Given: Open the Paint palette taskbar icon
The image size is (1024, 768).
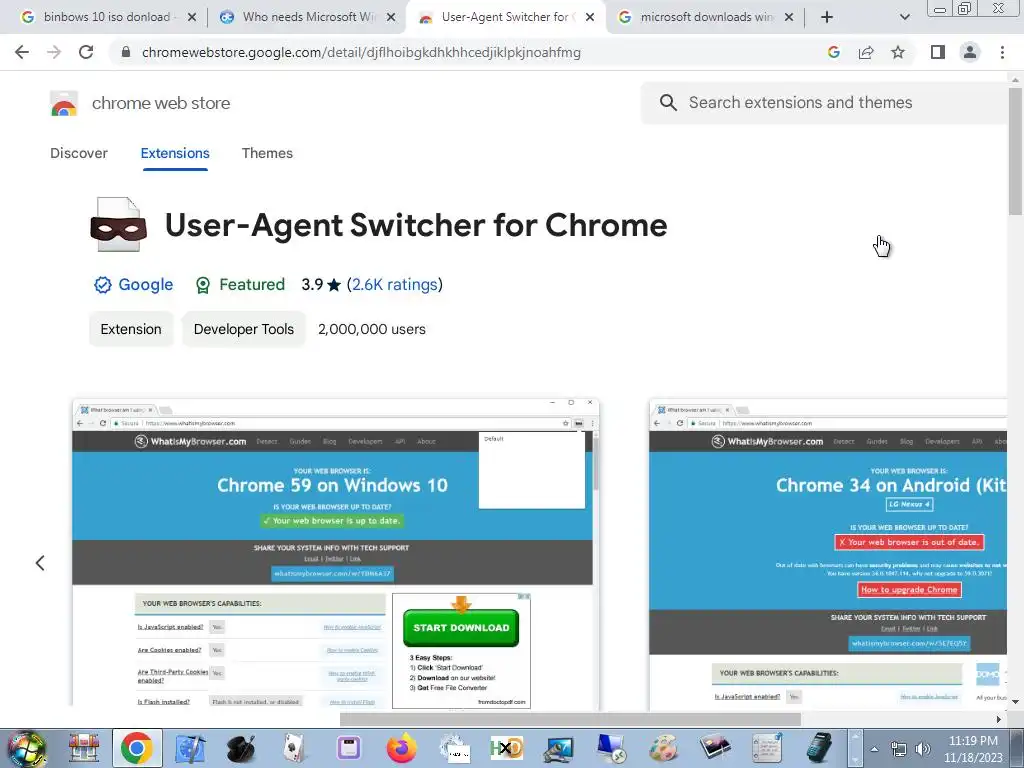Looking at the screenshot, I should (663, 748).
